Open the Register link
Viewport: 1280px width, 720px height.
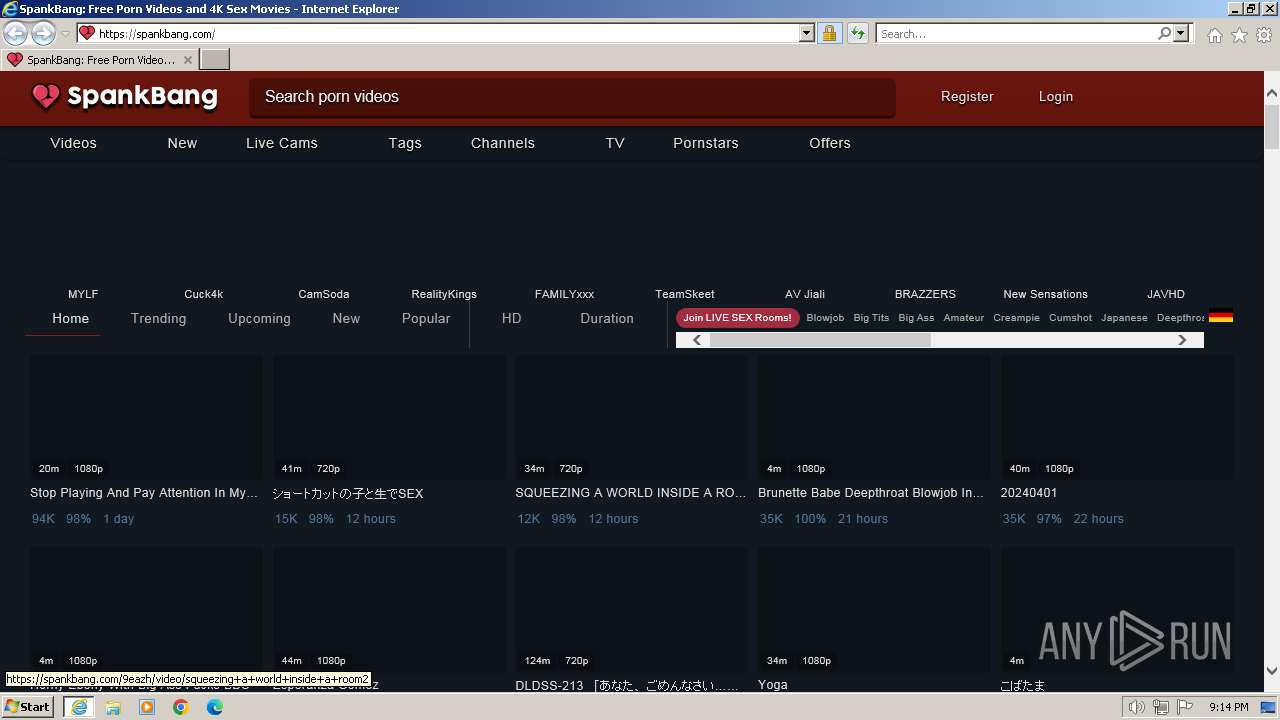click(x=967, y=97)
